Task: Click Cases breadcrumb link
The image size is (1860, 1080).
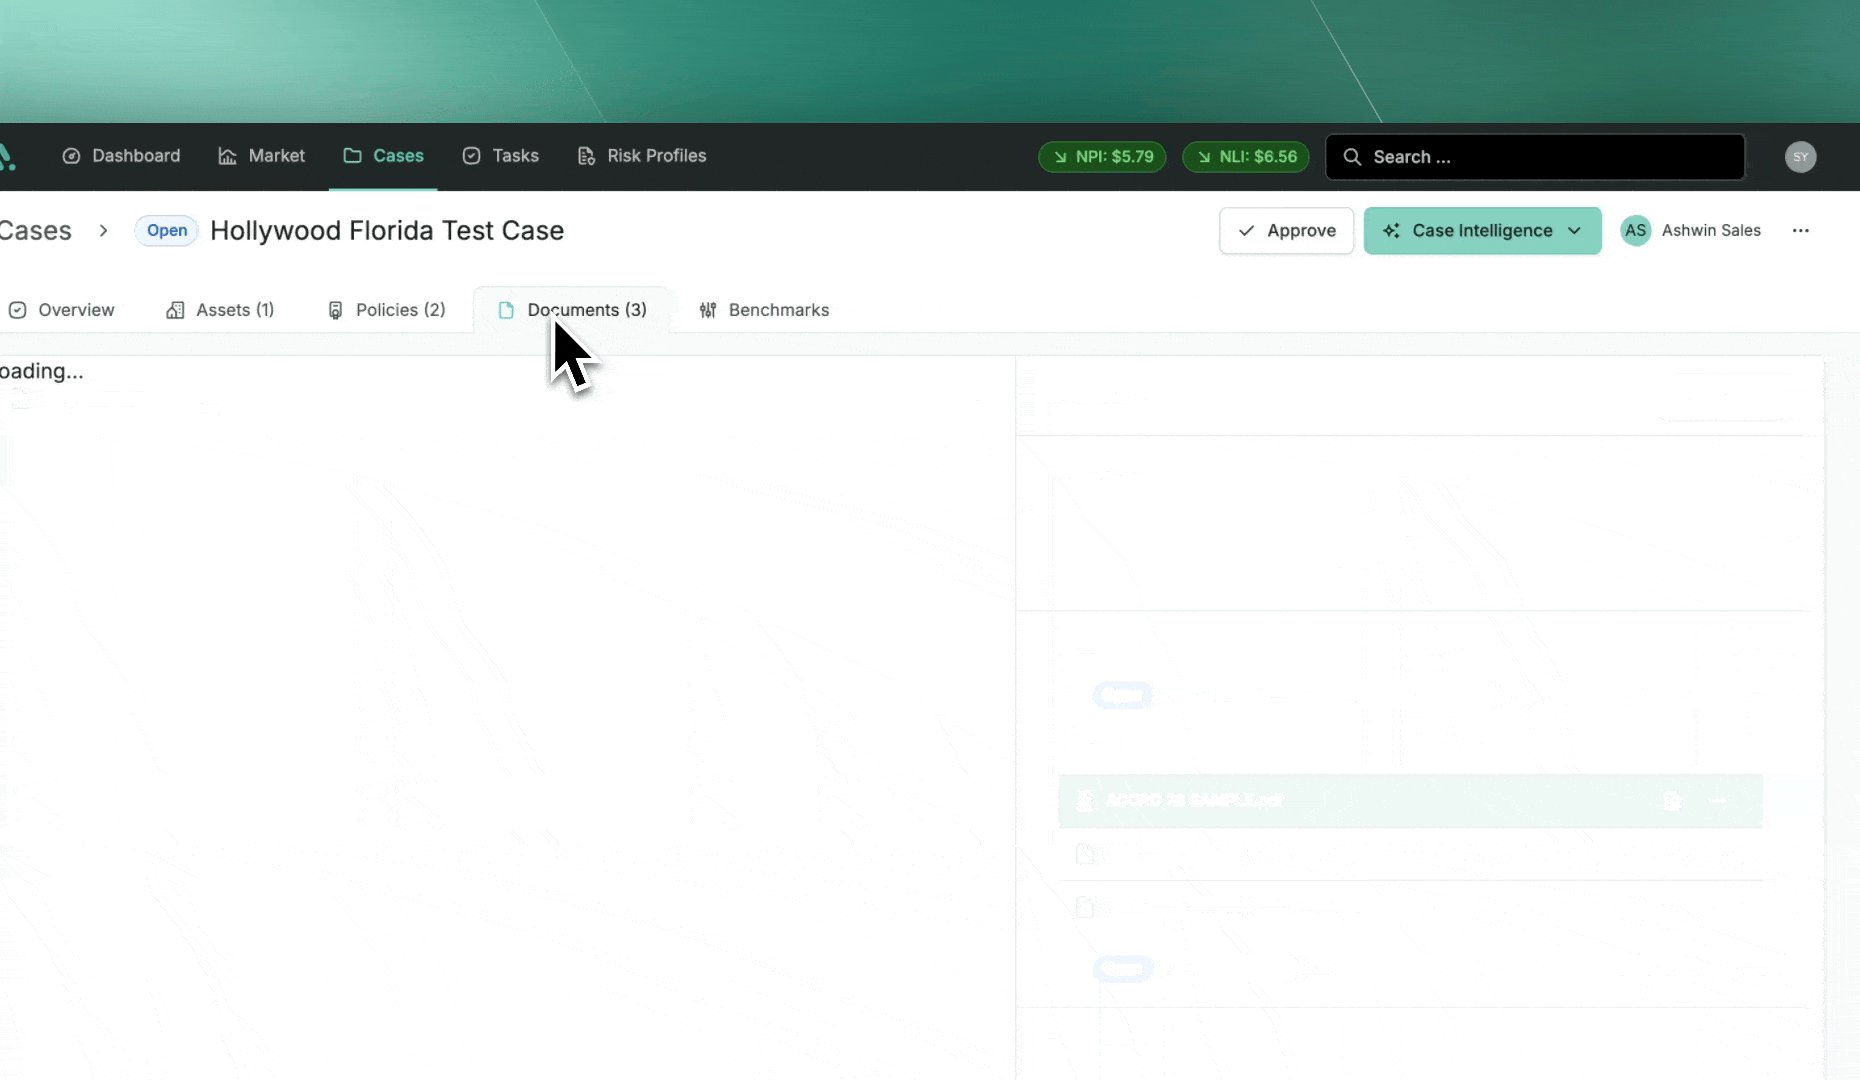Action: click(x=36, y=231)
